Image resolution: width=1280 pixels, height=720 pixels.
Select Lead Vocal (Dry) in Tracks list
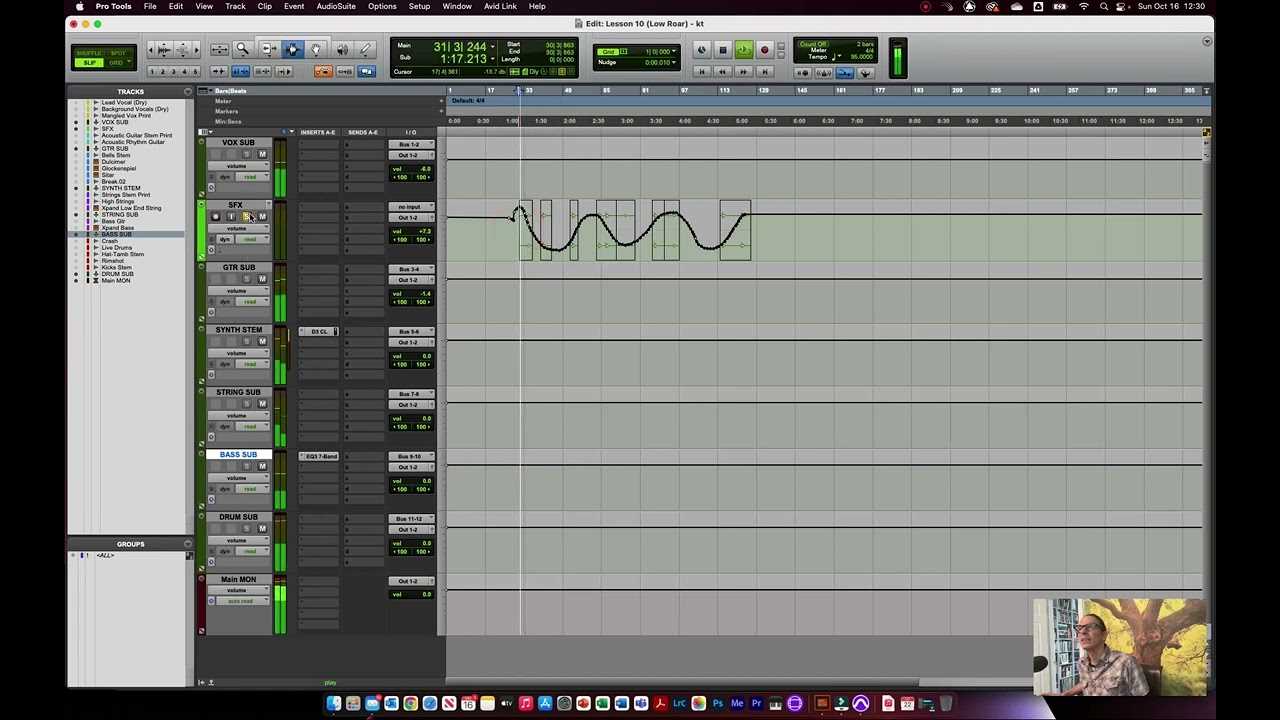(x=123, y=102)
